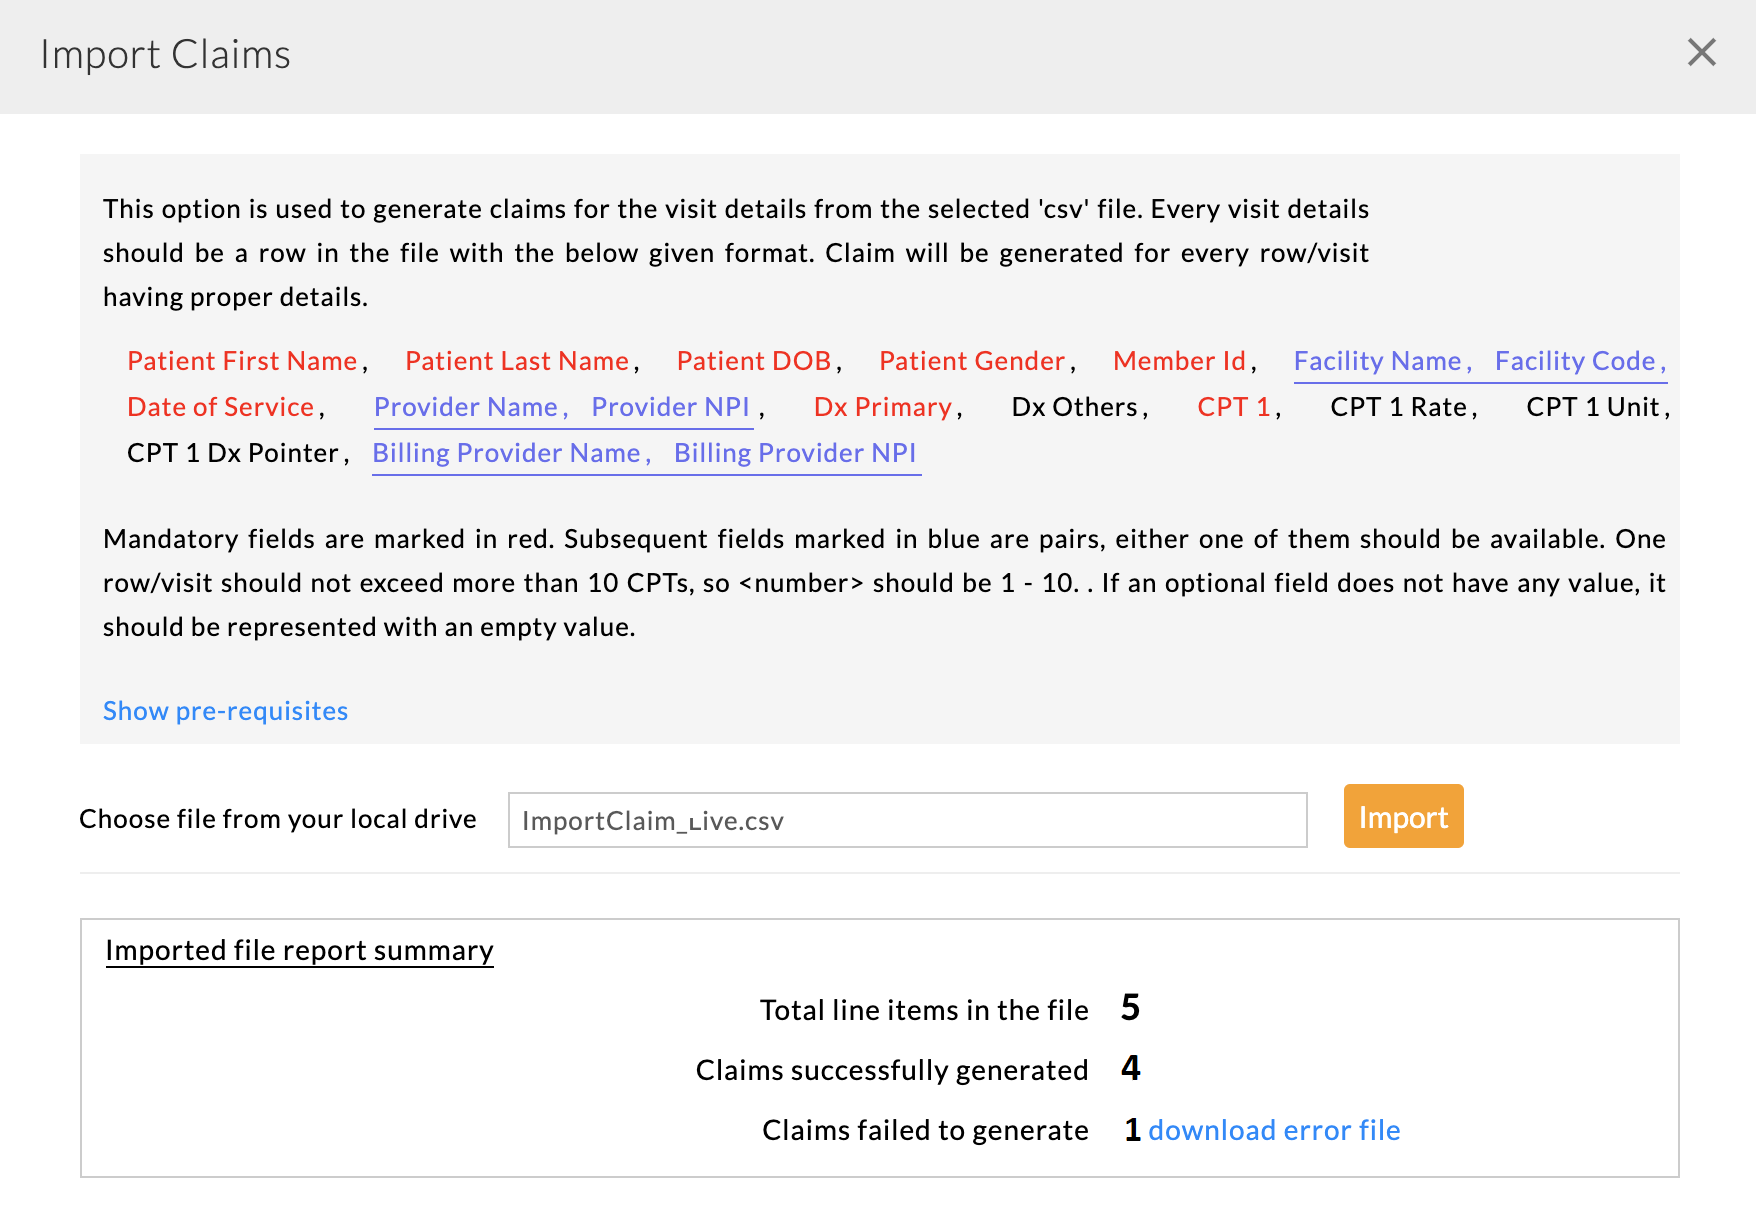Click the CPT 1 Rate field label
1756x1218 pixels.
(x=1399, y=407)
